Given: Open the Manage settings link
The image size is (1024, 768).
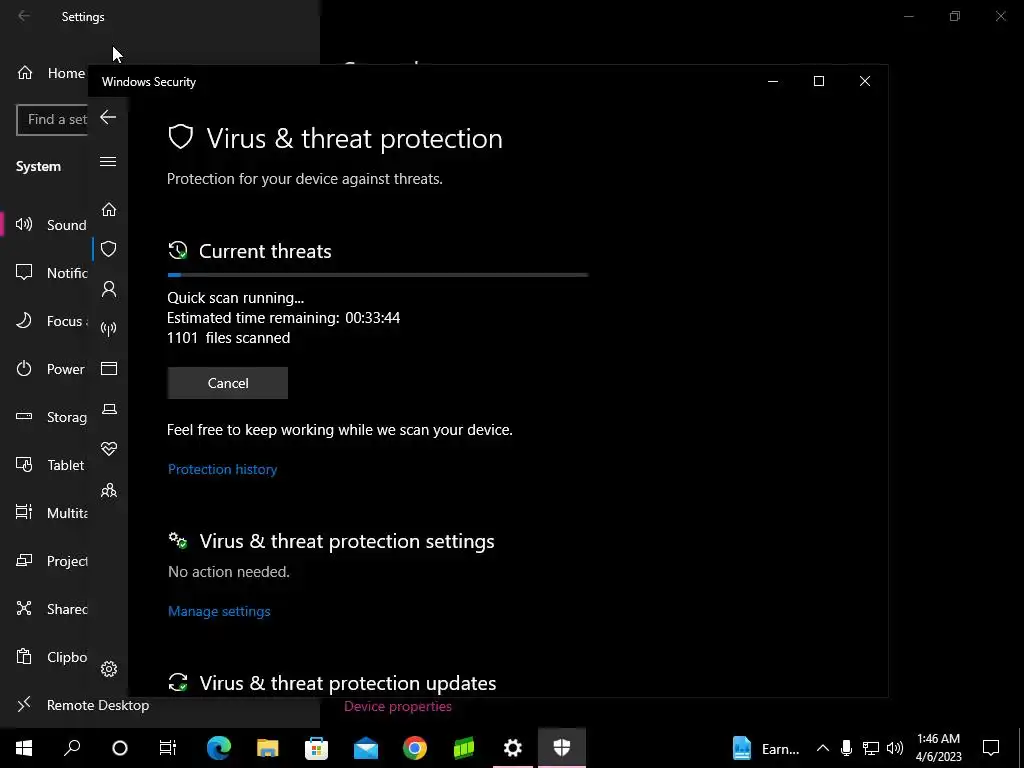Looking at the screenshot, I should coord(219,611).
